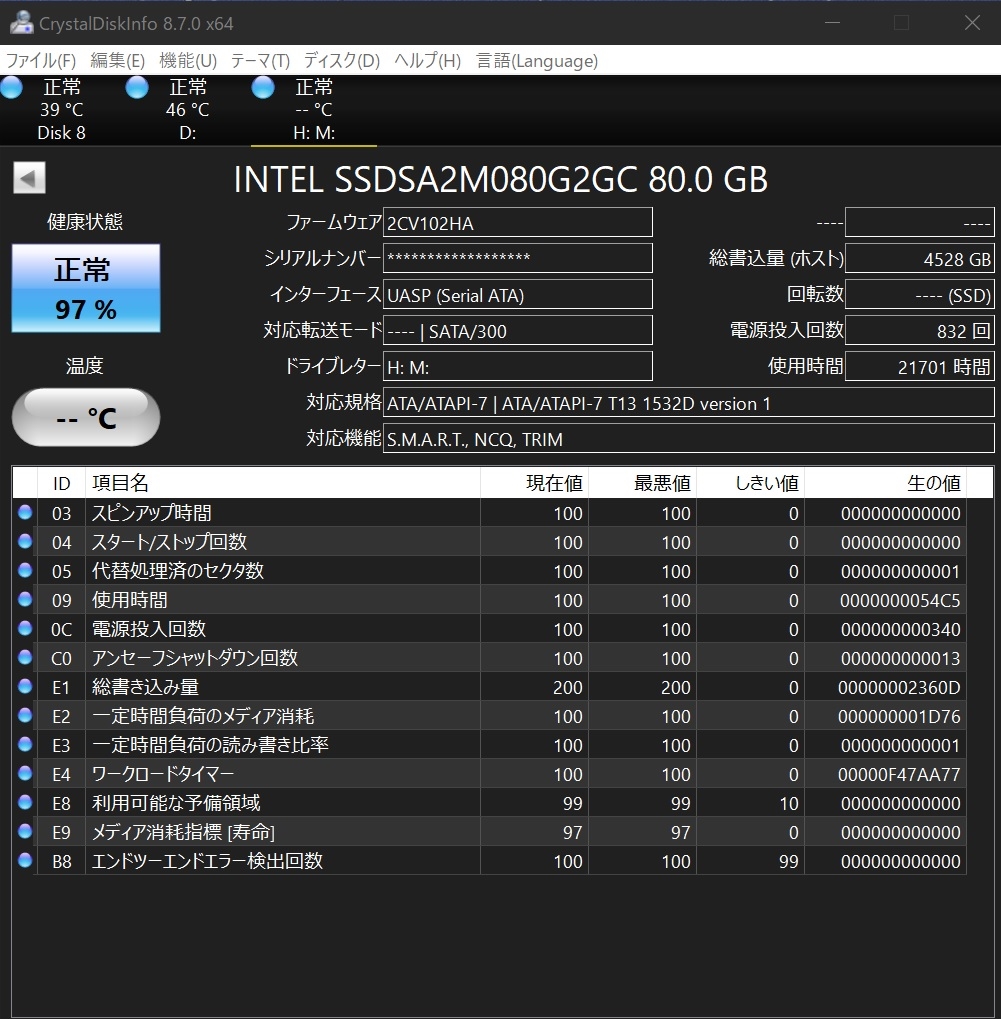Viewport: 1001px width, 1019px height.
Task: Select the メディア消耗指標 [寿命] attribute name
Action: 183,832
